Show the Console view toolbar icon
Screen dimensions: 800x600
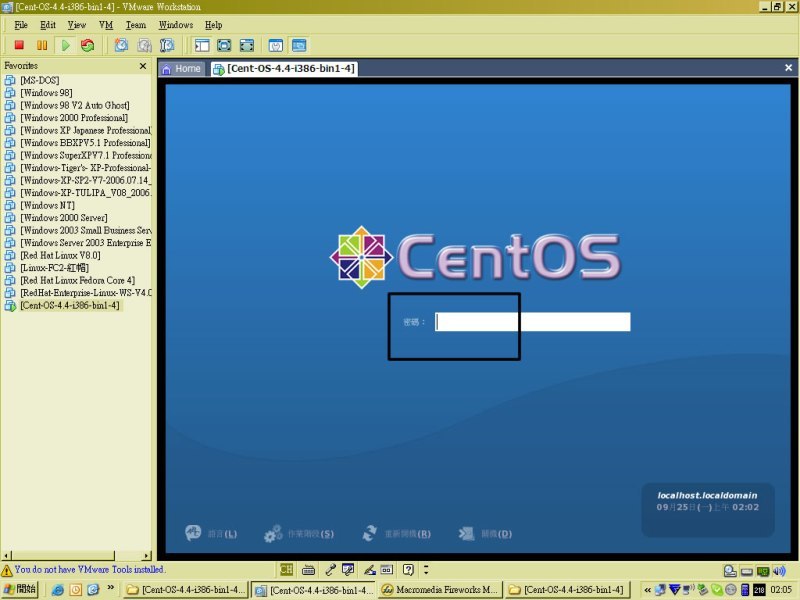click(x=299, y=45)
